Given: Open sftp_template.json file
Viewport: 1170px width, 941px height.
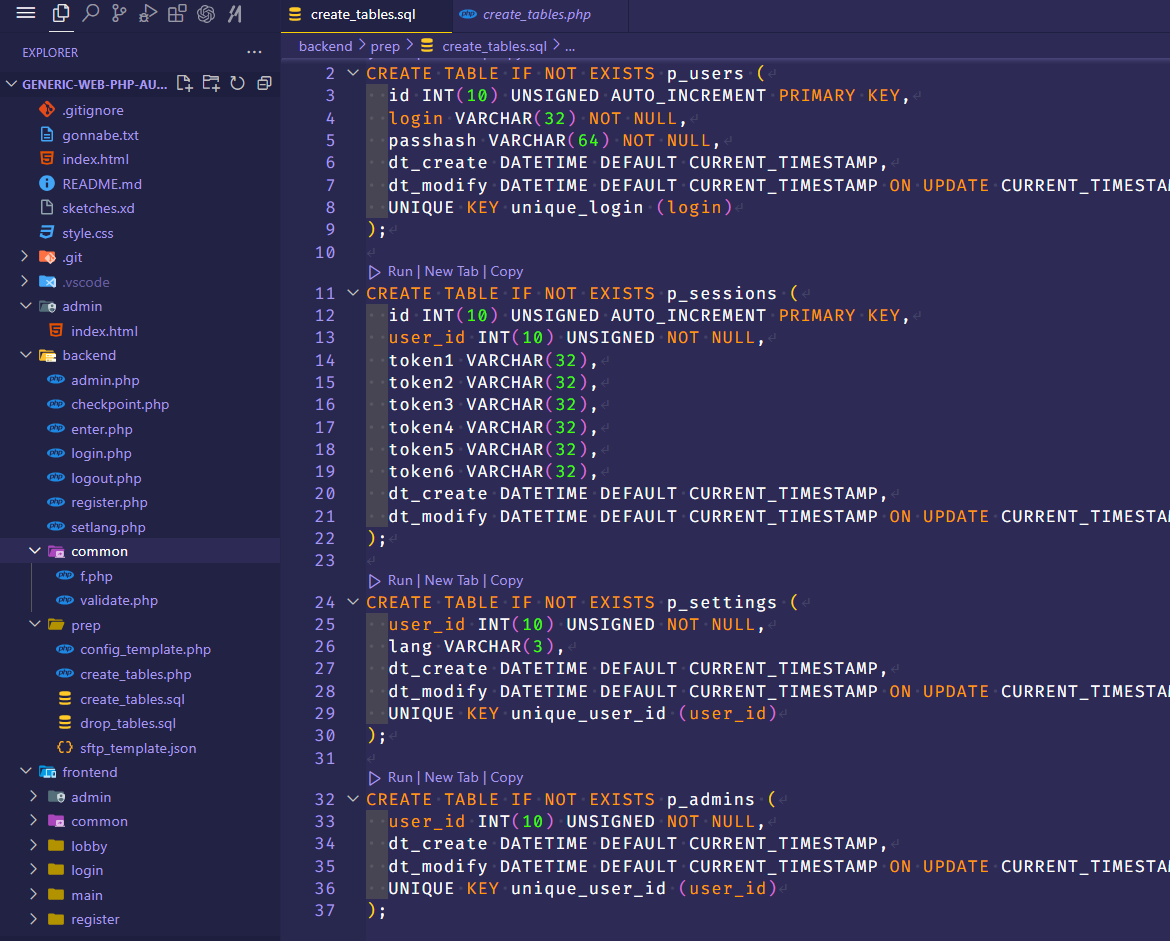Looking at the screenshot, I should tap(138, 748).
